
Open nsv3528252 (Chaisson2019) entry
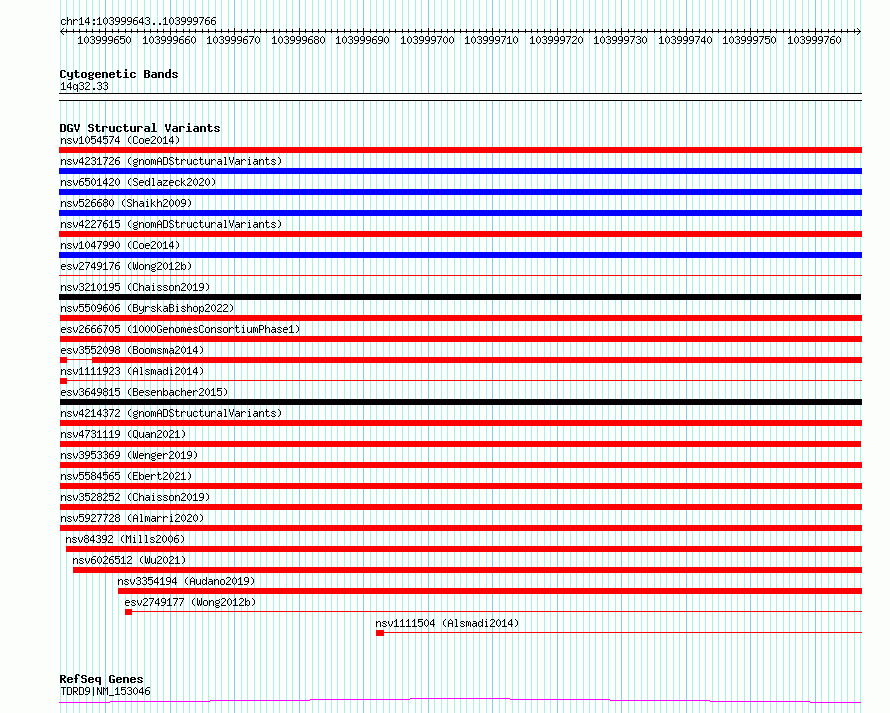[x=135, y=497]
